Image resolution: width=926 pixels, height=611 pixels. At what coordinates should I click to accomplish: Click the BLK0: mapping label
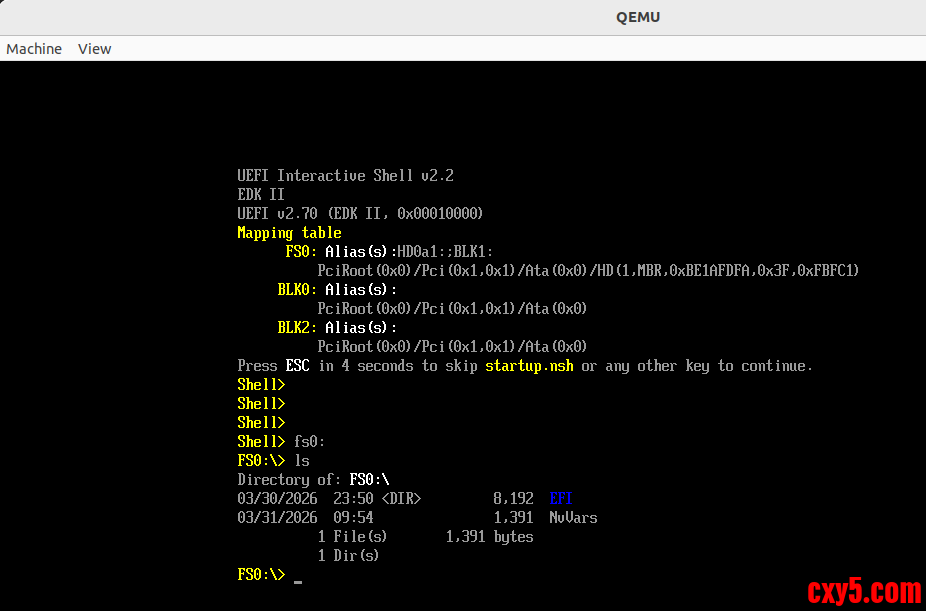coord(297,290)
